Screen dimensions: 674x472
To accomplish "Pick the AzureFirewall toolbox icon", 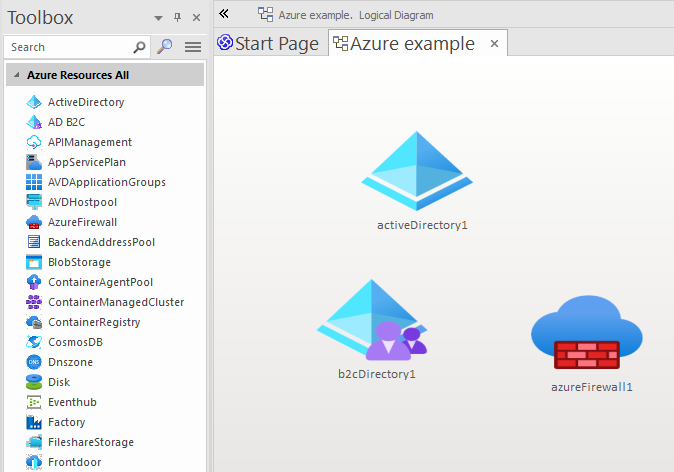I will click(x=34, y=222).
